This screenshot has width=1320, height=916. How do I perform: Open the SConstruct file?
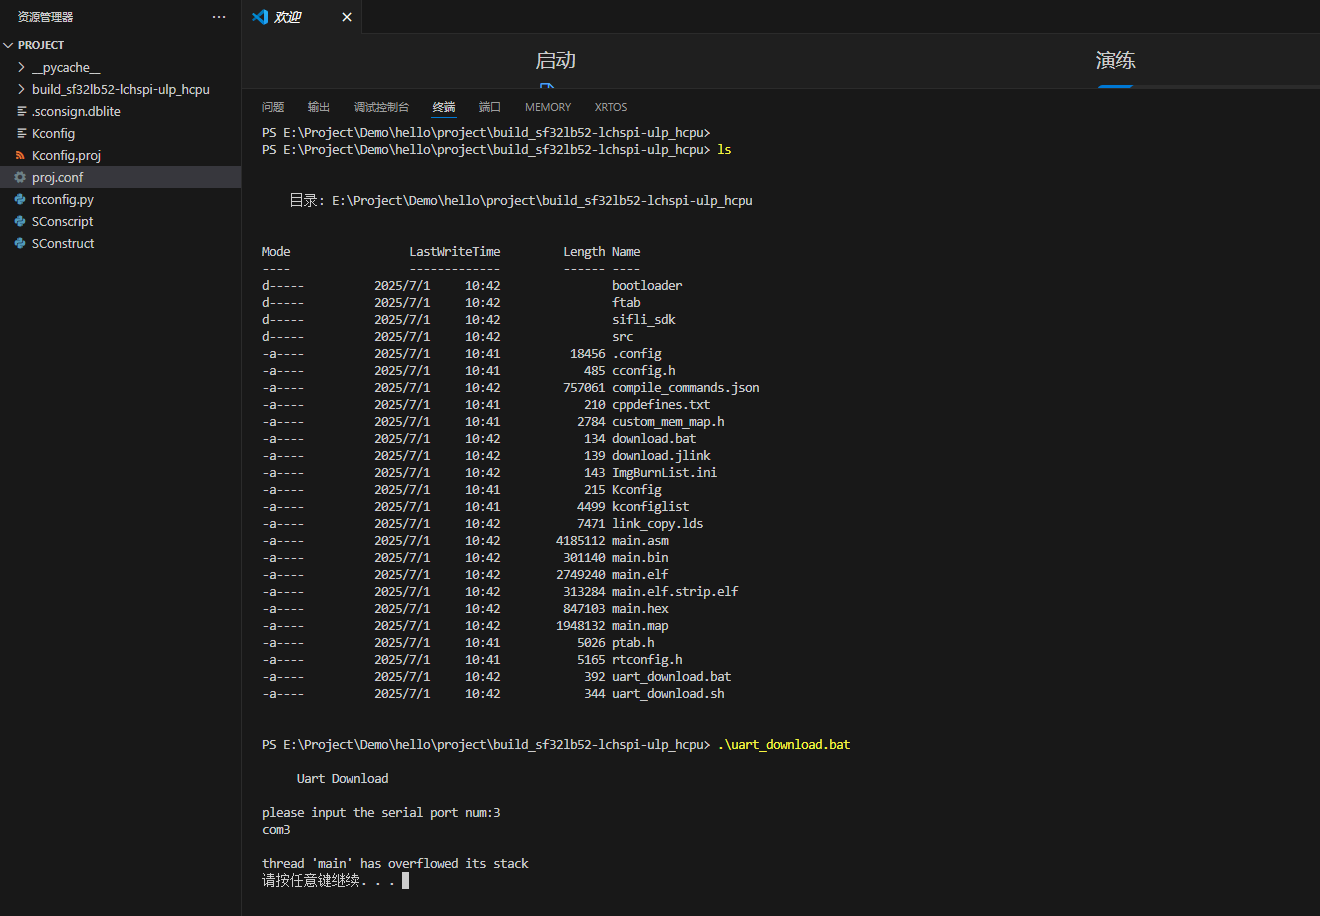tap(120, 243)
